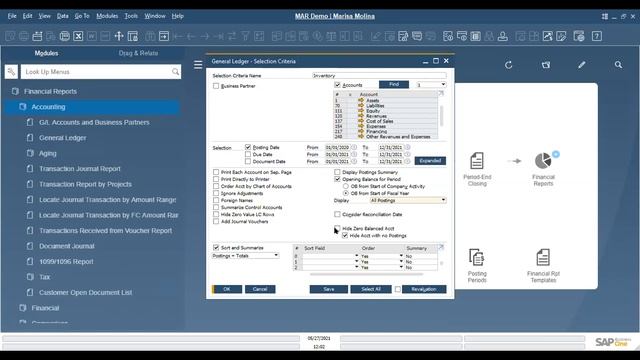
Task: Open the Period-End Closing tile
Action: pos(477,169)
